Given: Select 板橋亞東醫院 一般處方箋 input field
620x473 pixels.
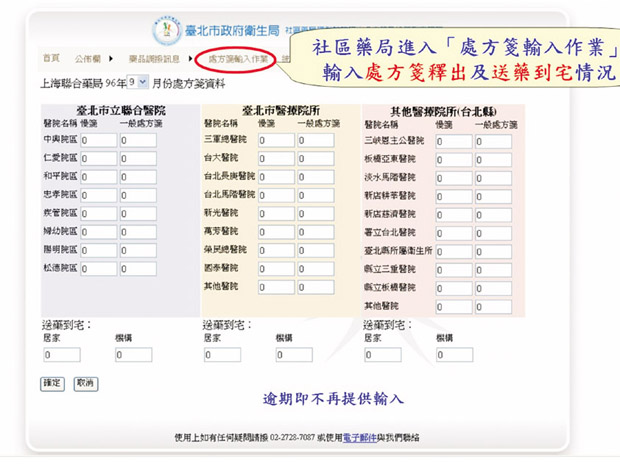Looking at the screenshot, I should coord(493,159).
